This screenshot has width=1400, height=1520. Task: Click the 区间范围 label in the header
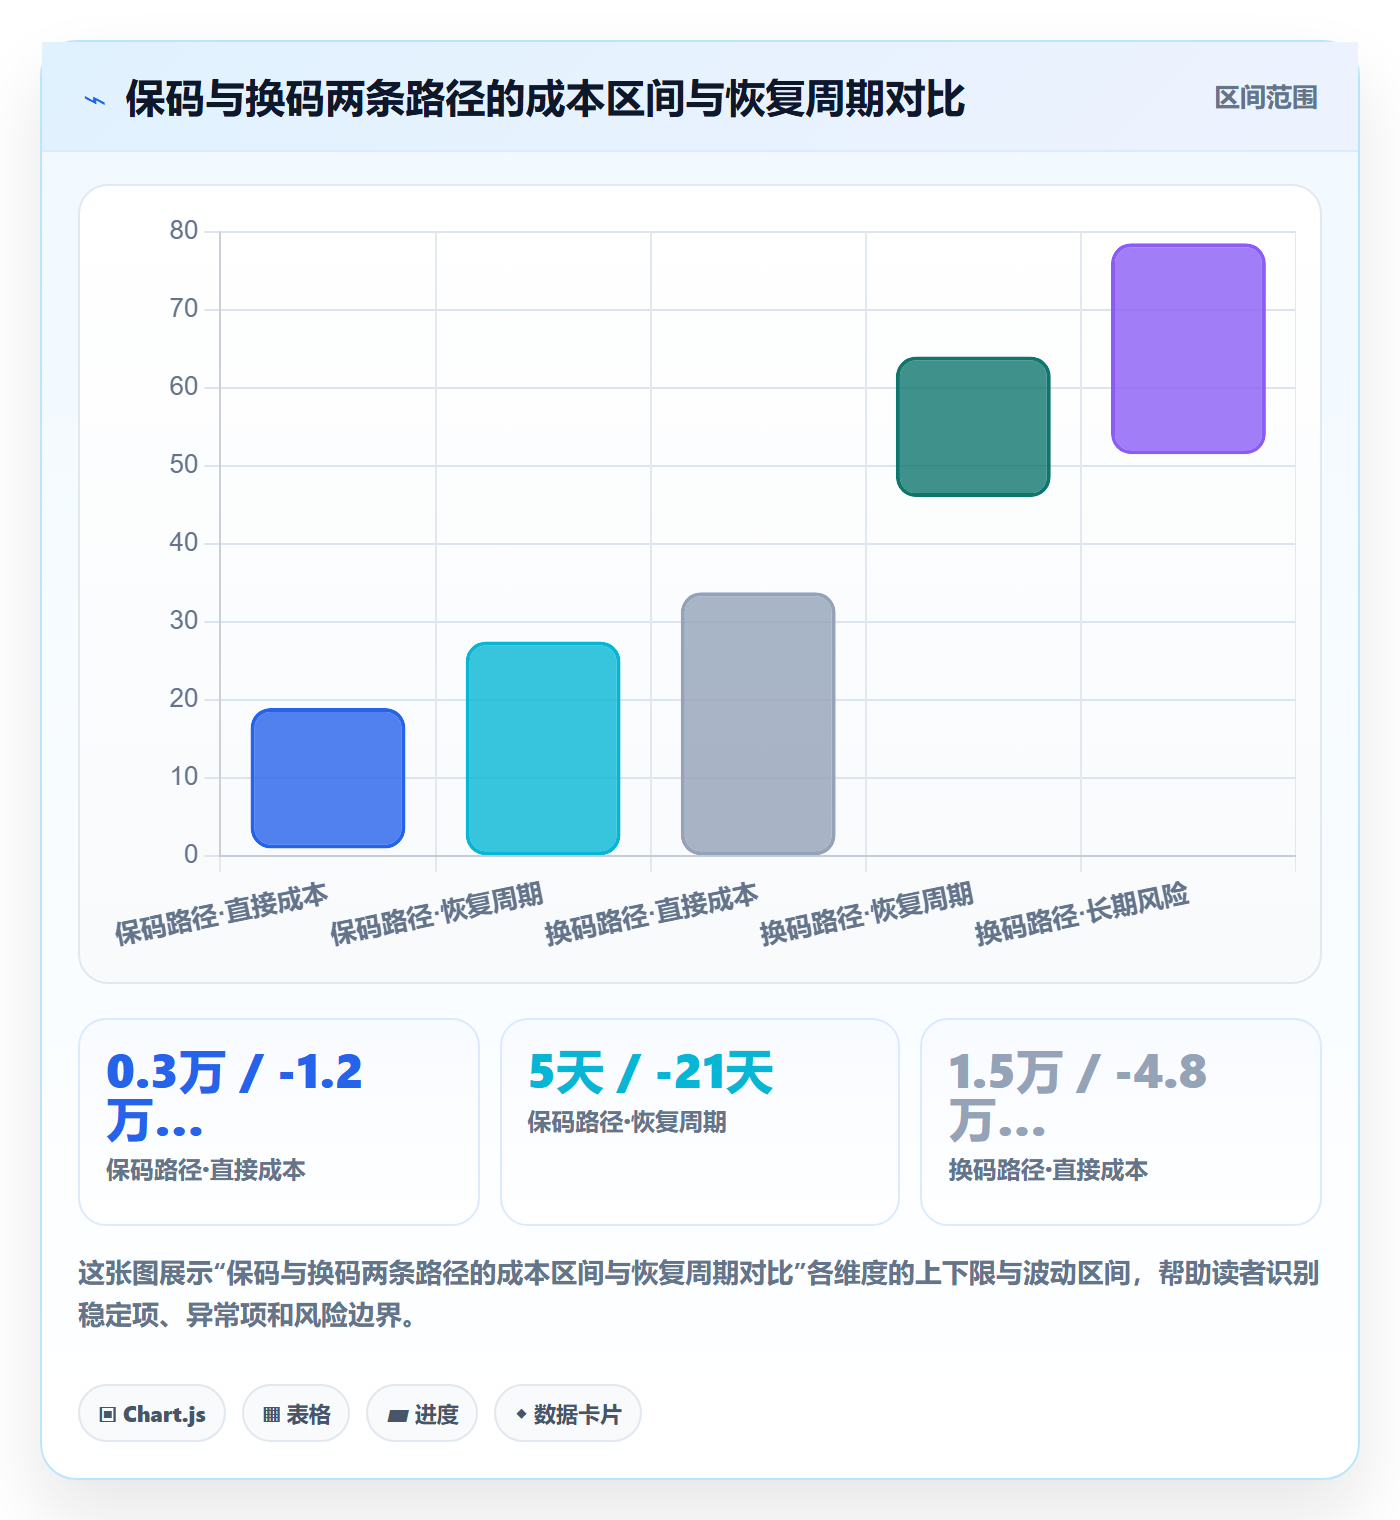point(1266,98)
